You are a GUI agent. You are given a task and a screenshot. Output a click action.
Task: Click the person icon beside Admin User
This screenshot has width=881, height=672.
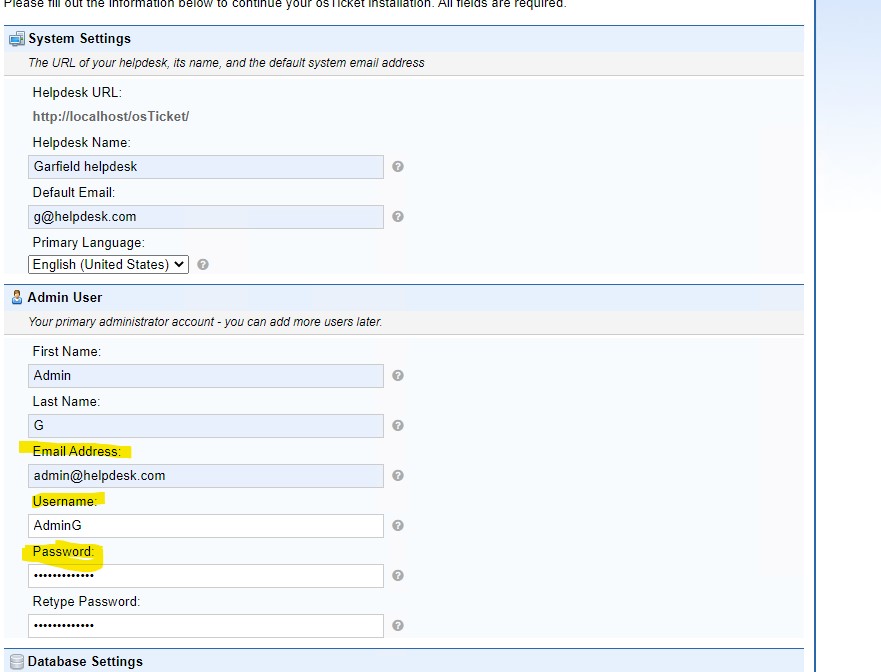[16, 297]
